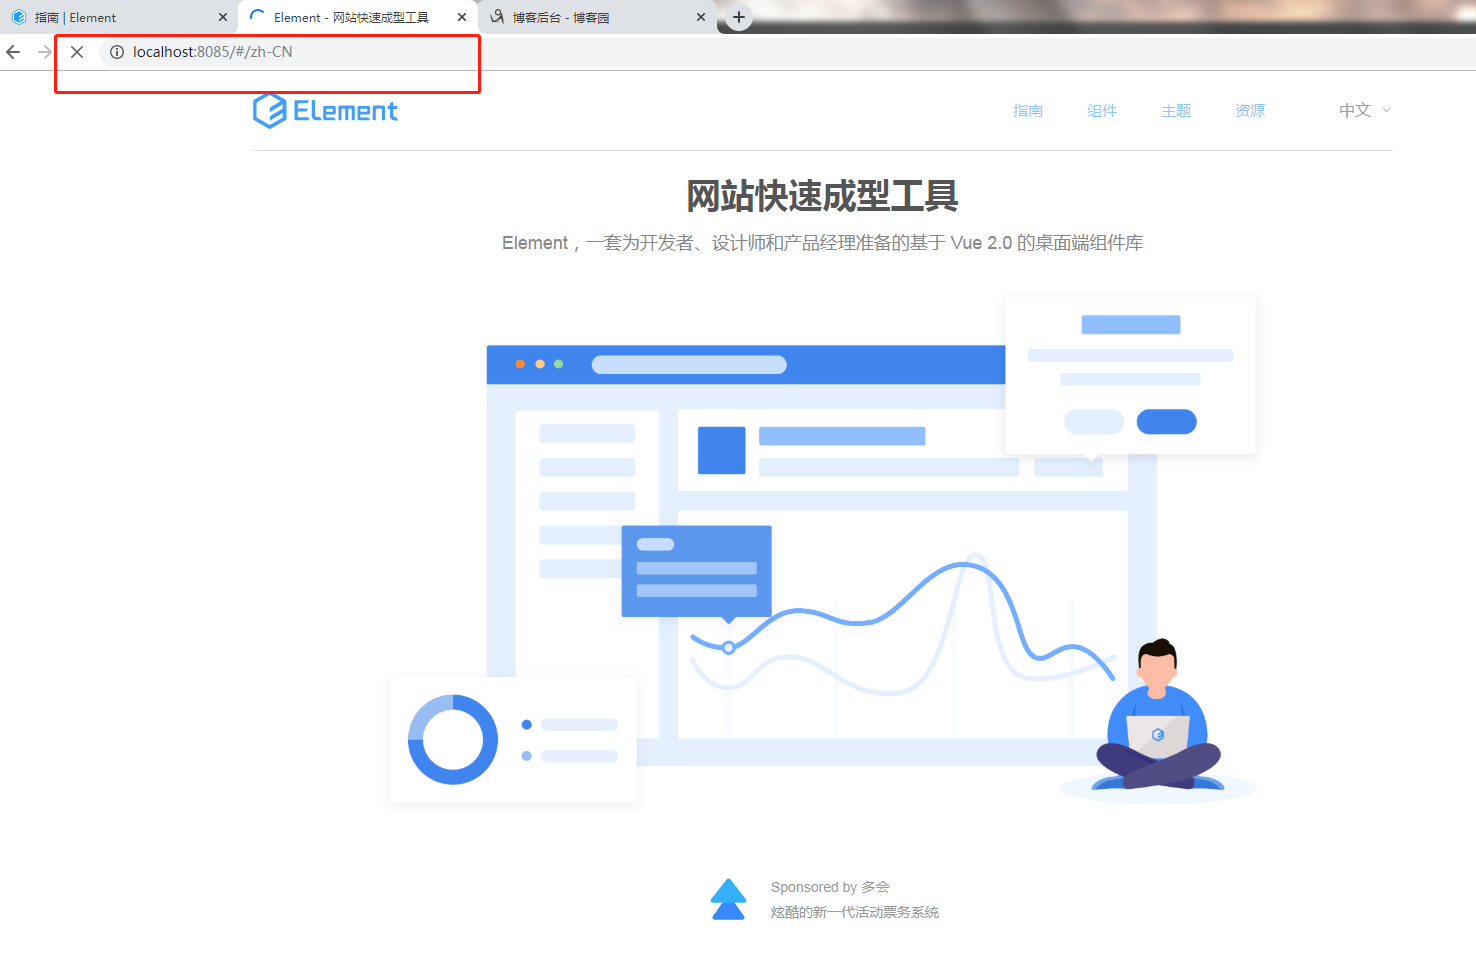The width and height of the screenshot is (1476, 964).
Task: Click the Element logo
Action: (325, 111)
